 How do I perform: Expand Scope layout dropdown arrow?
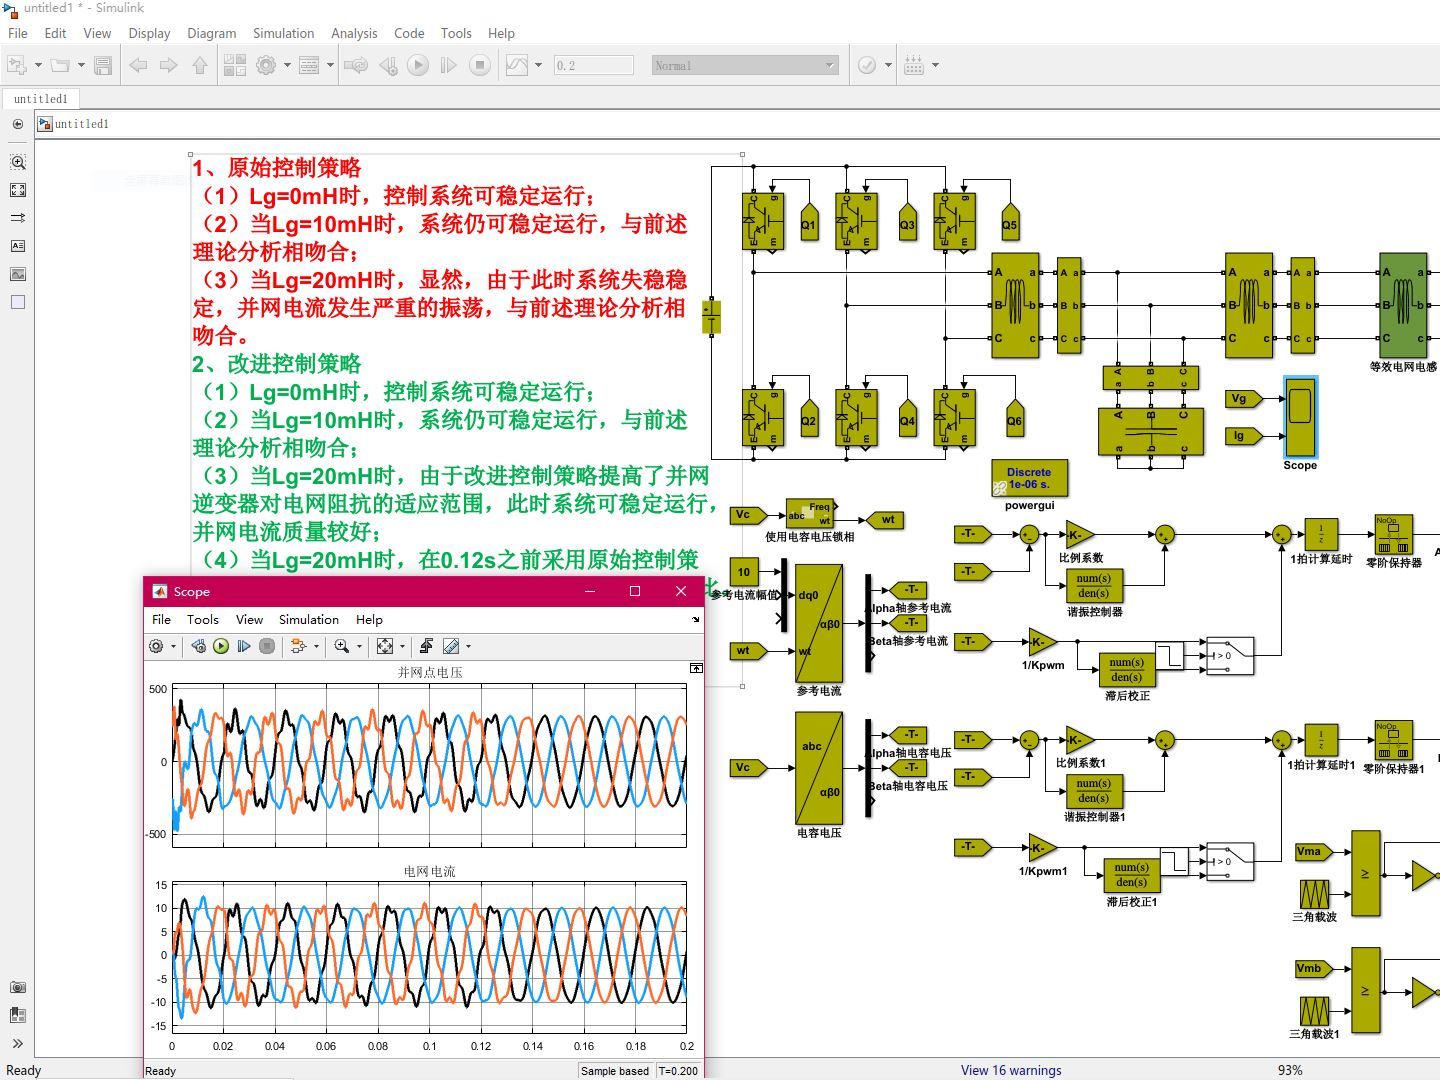pos(316,647)
